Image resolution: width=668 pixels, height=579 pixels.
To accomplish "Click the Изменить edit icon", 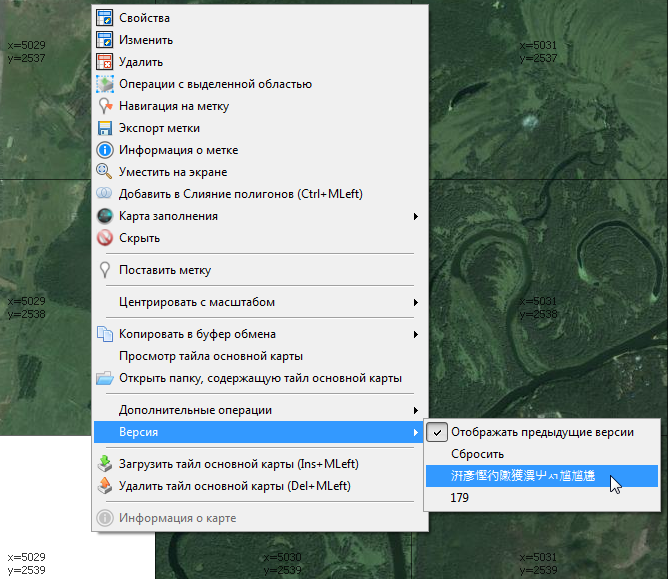I will pos(105,40).
